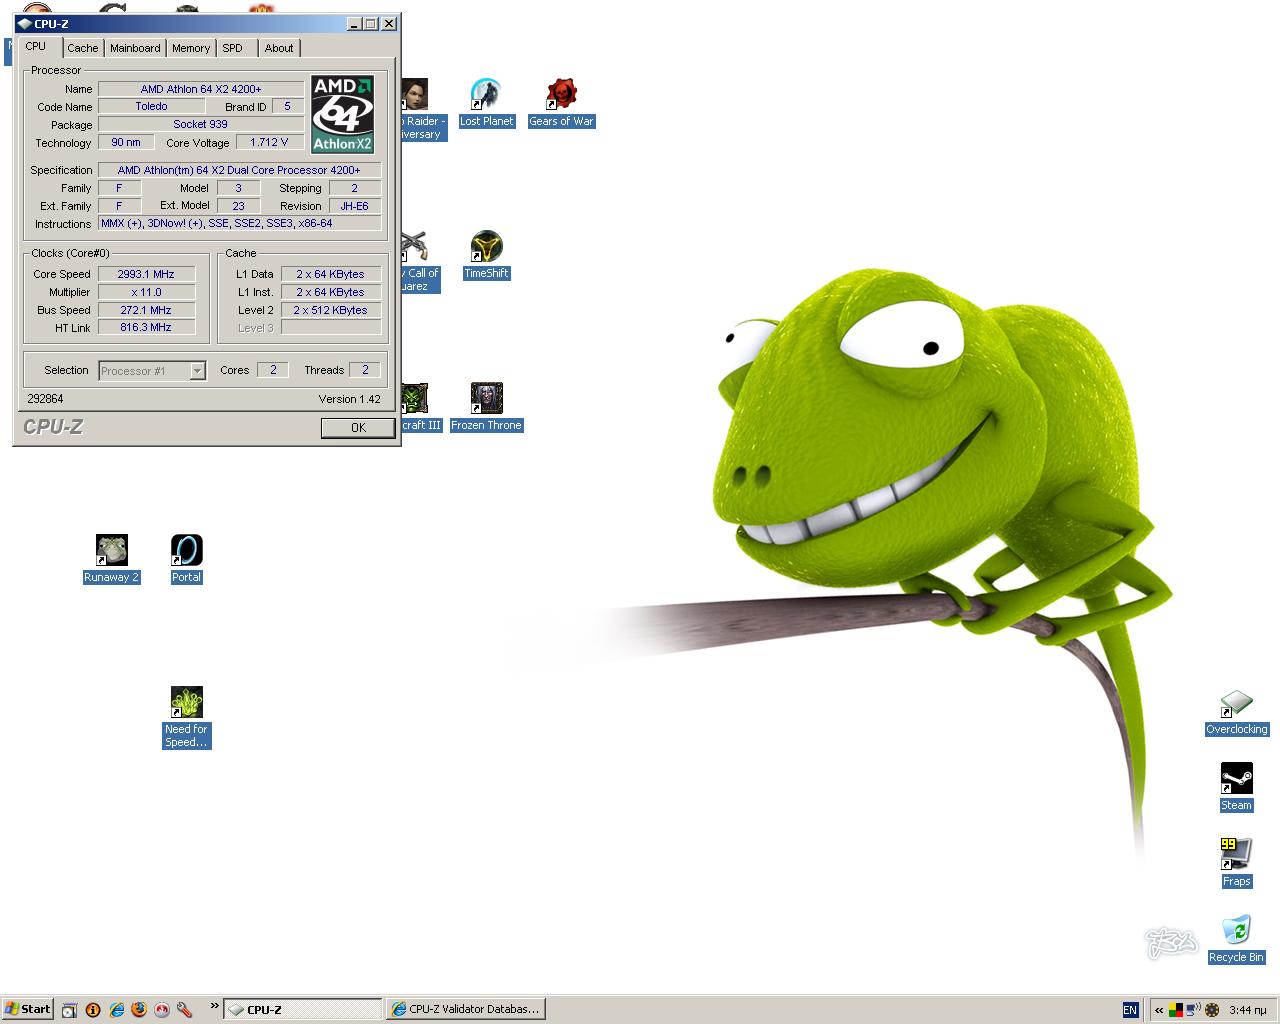Screen dimensions: 1280x1024
Task: Click the taskbar clock showing 3:44
Action: (1248, 1010)
